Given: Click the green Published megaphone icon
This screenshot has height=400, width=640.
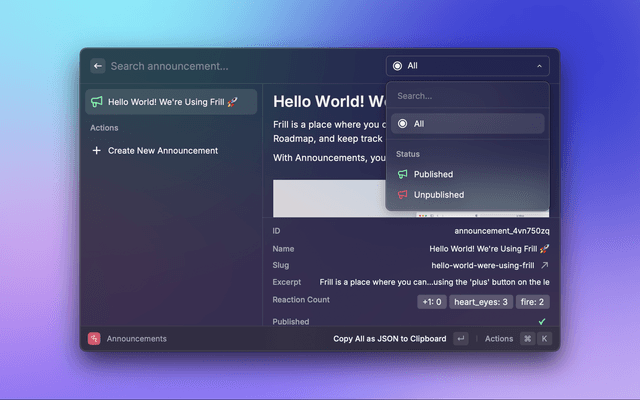Looking at the screenshot, I should [x=402, y=174].
